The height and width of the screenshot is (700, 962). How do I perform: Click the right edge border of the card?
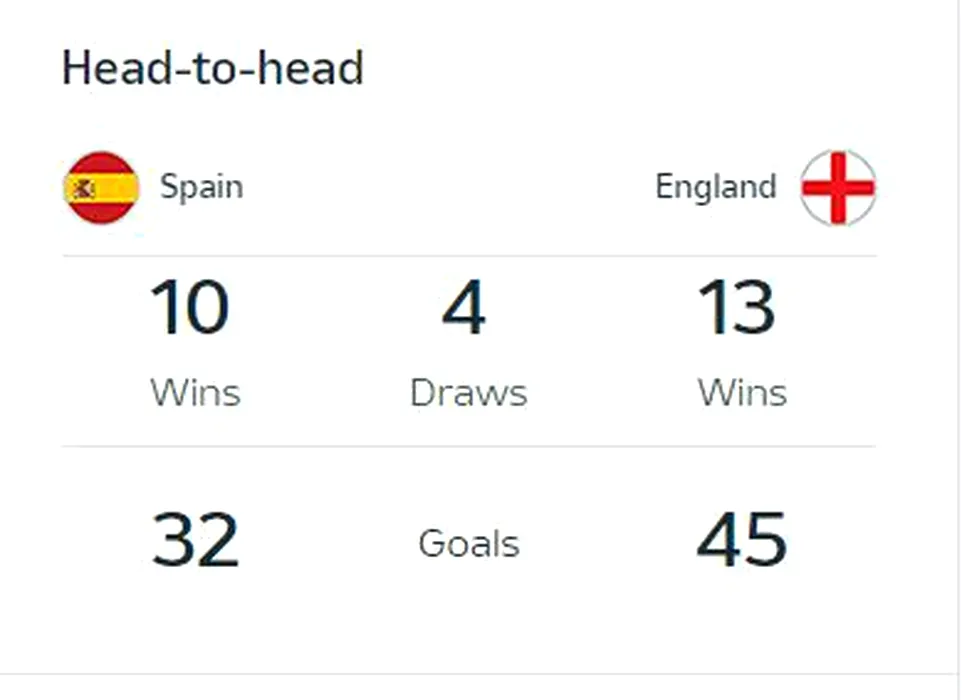pos(957,337)
